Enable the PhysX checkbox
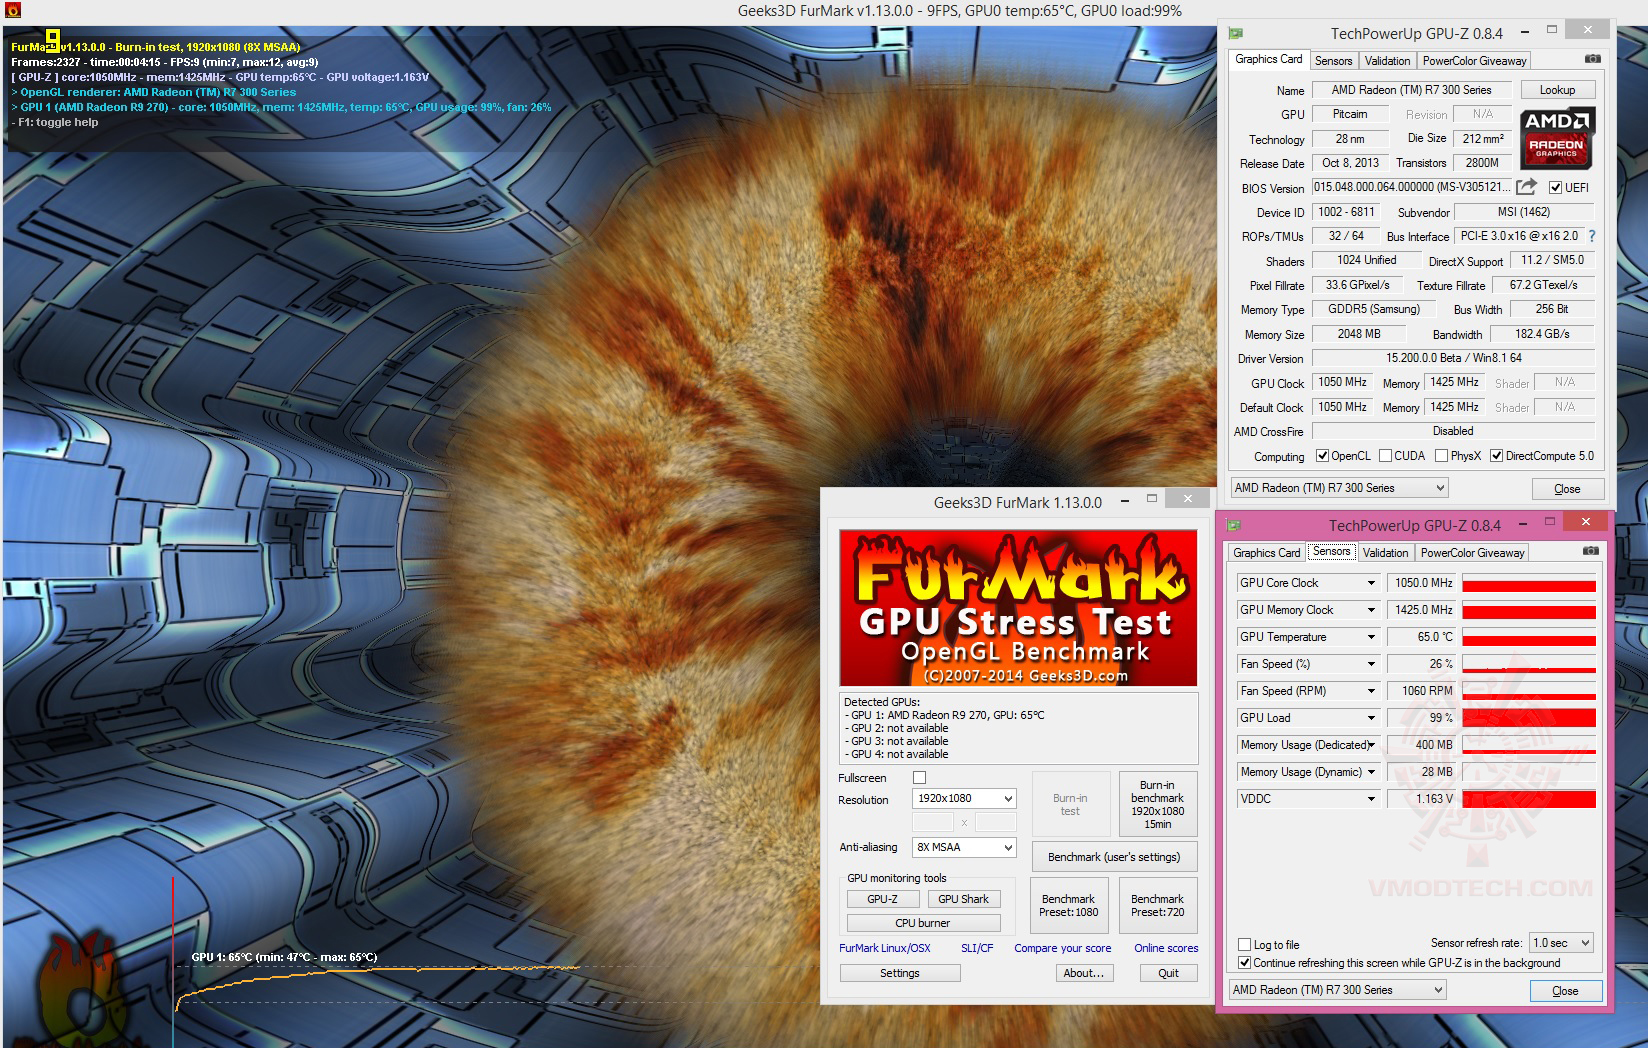 point(1441,456)
